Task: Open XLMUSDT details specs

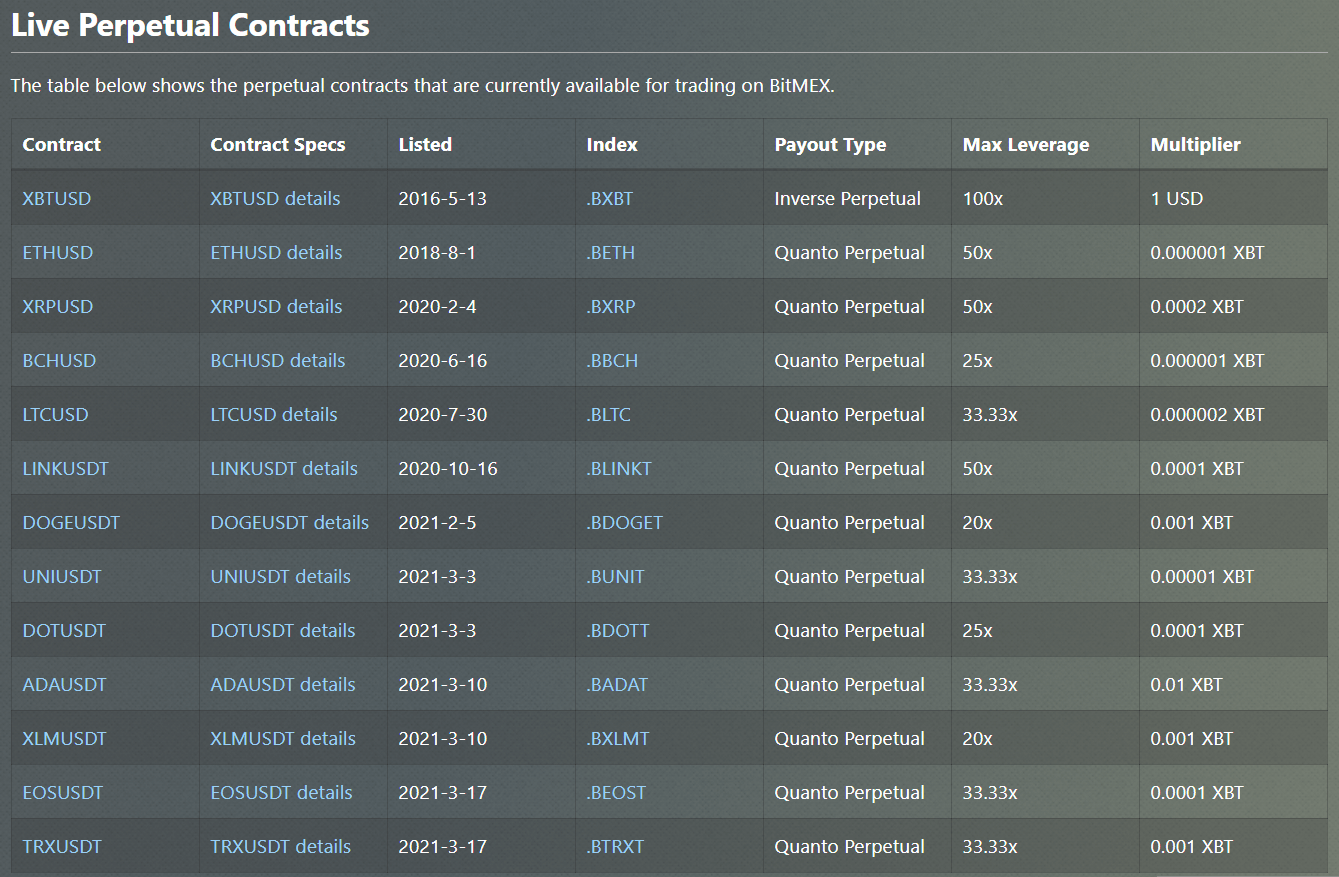Action: point(283,738)
